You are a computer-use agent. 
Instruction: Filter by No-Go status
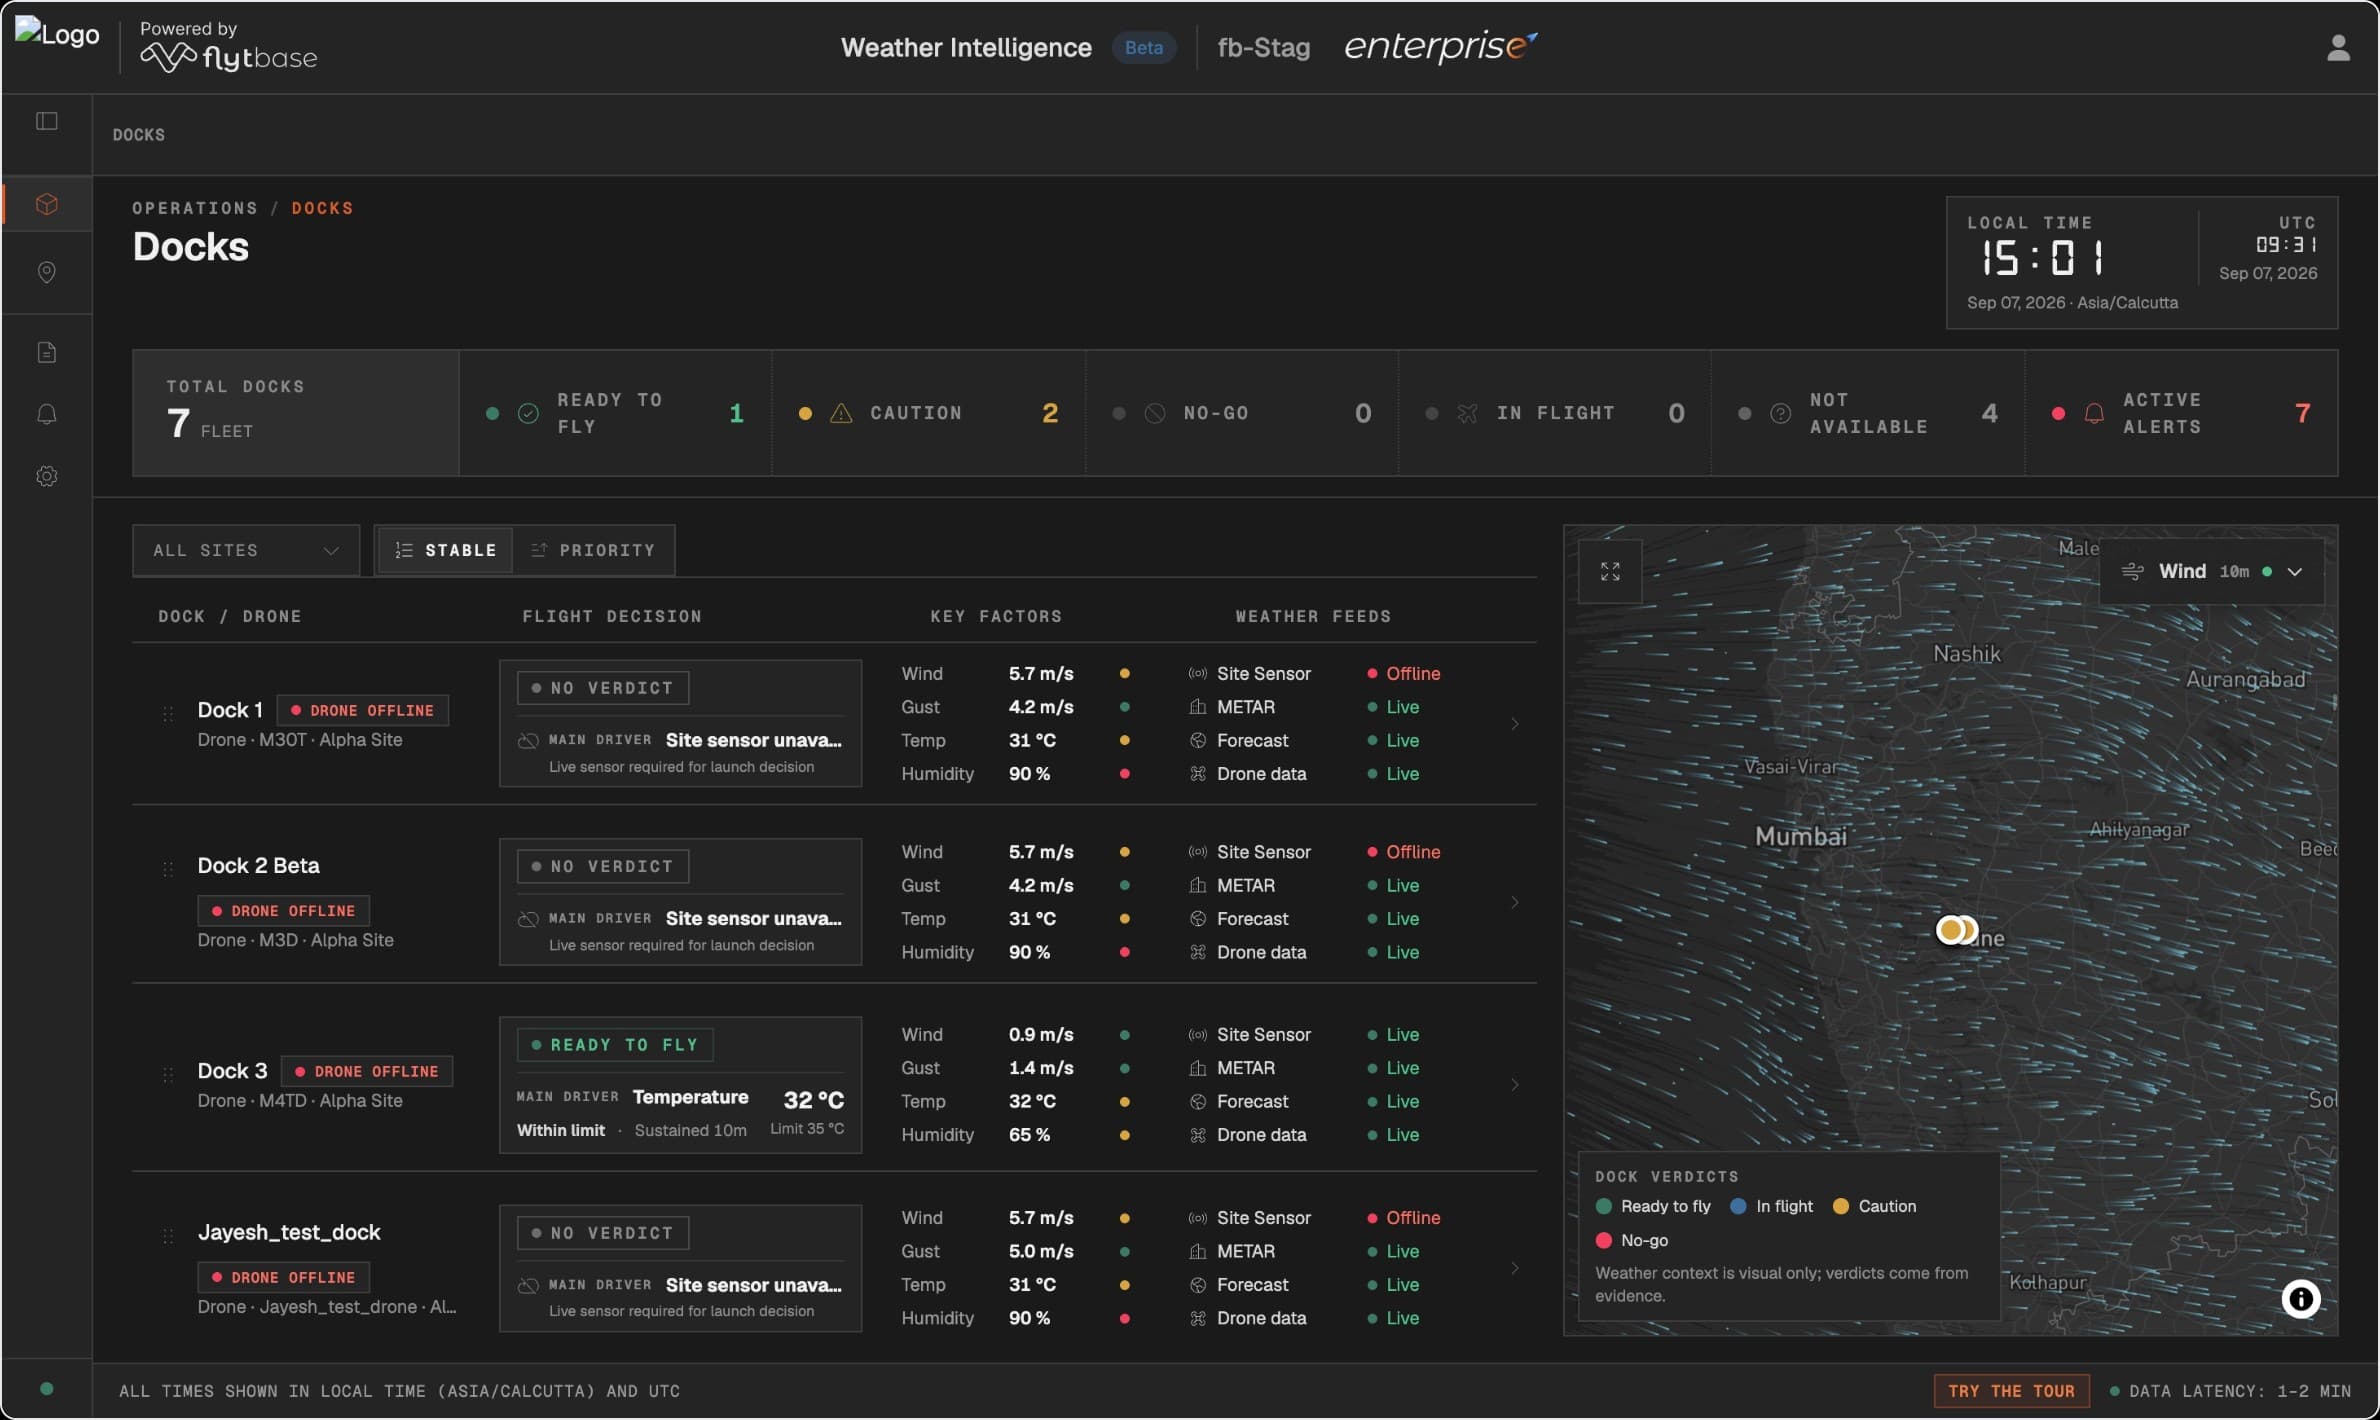click(1242, 413)
